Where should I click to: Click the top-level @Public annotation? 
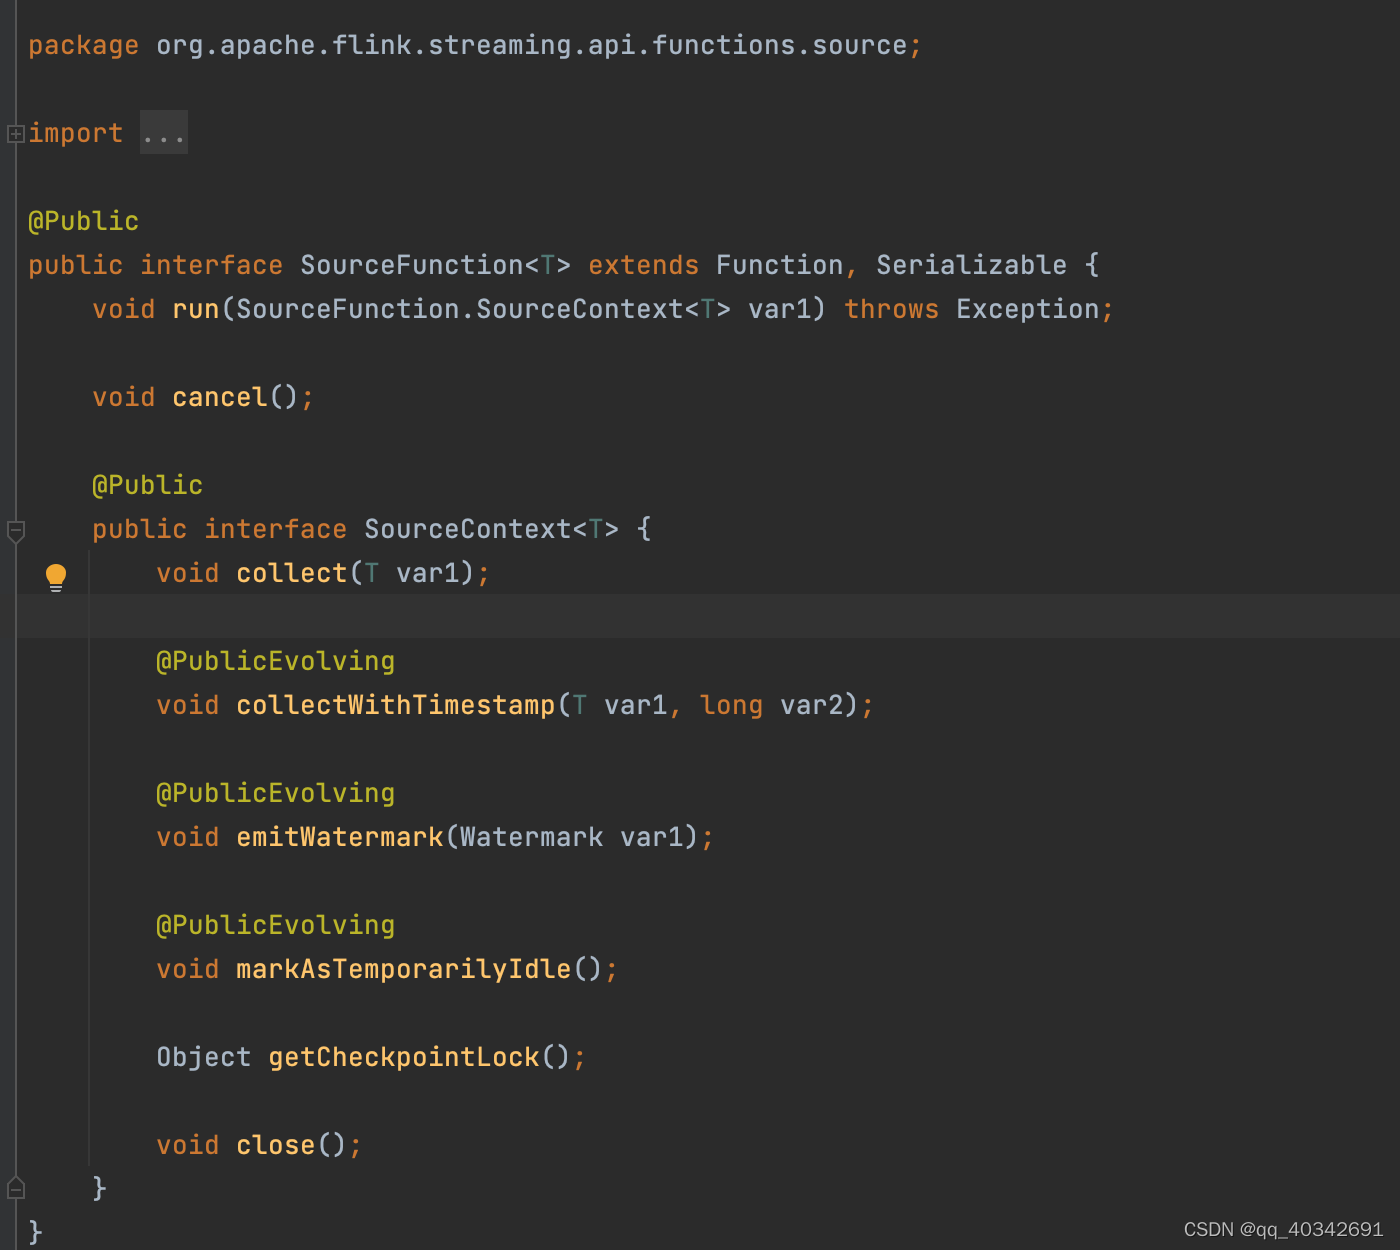pyautogui.click(x=84, y=221)
